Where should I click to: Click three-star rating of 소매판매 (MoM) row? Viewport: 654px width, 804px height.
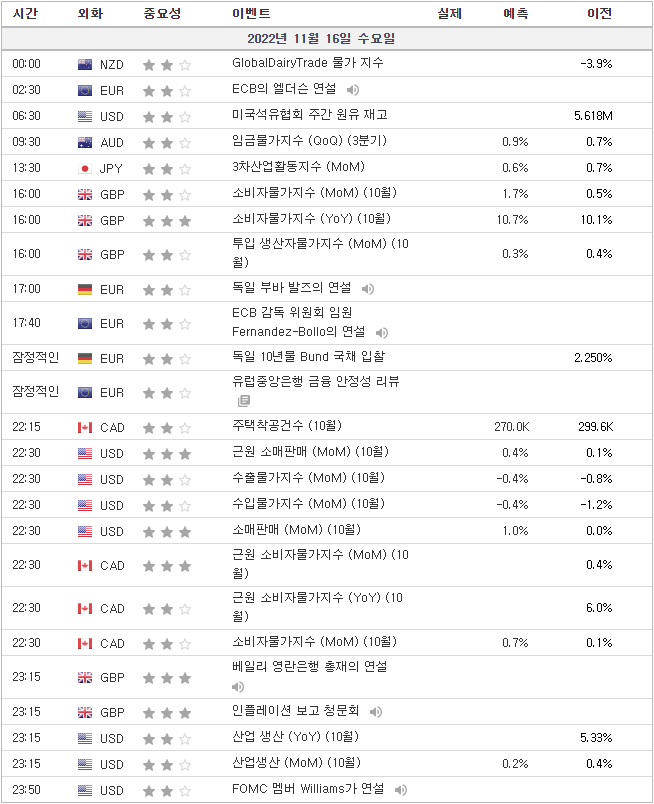tap(167, 532)
